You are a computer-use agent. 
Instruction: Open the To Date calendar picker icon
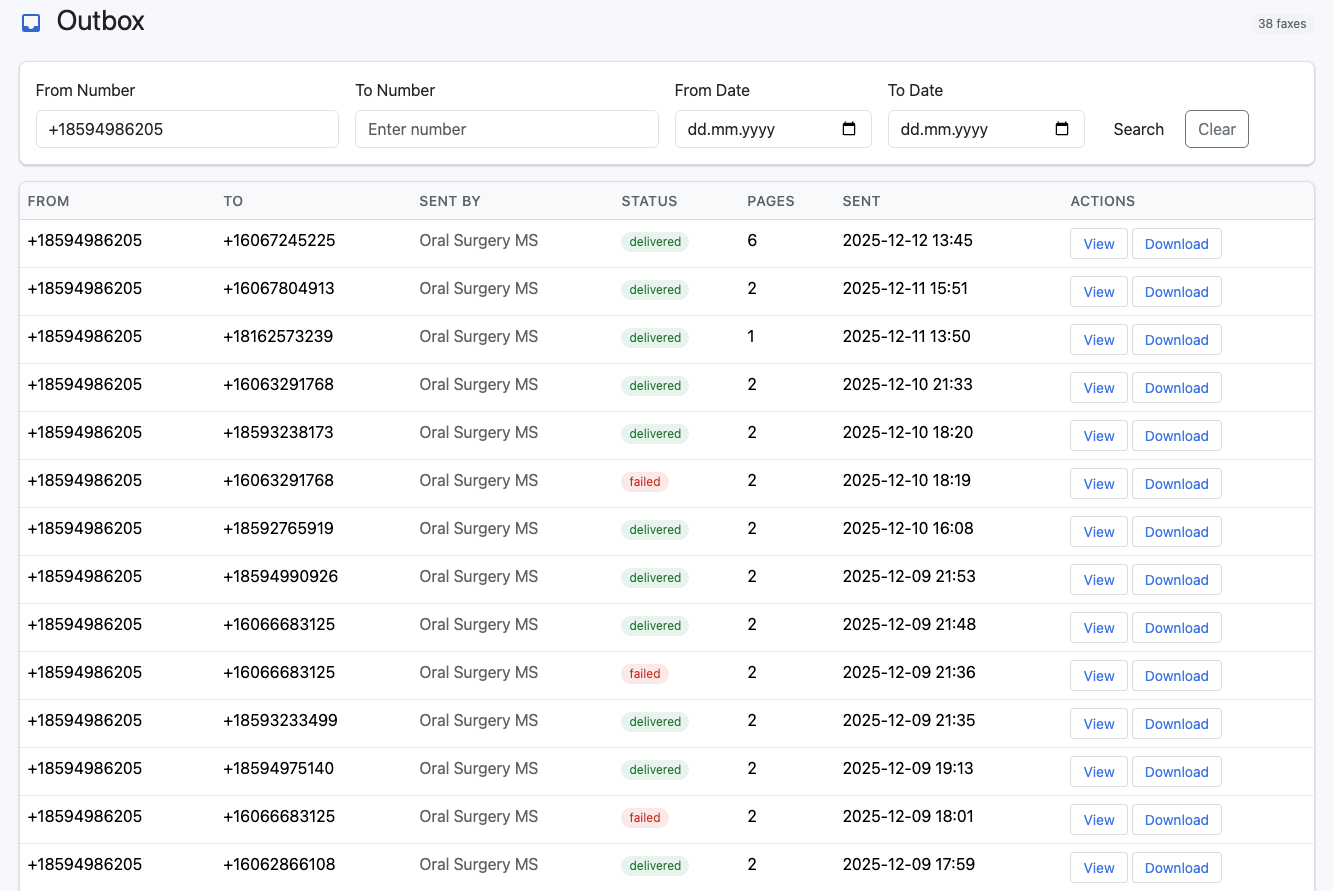pos(1062,129)
